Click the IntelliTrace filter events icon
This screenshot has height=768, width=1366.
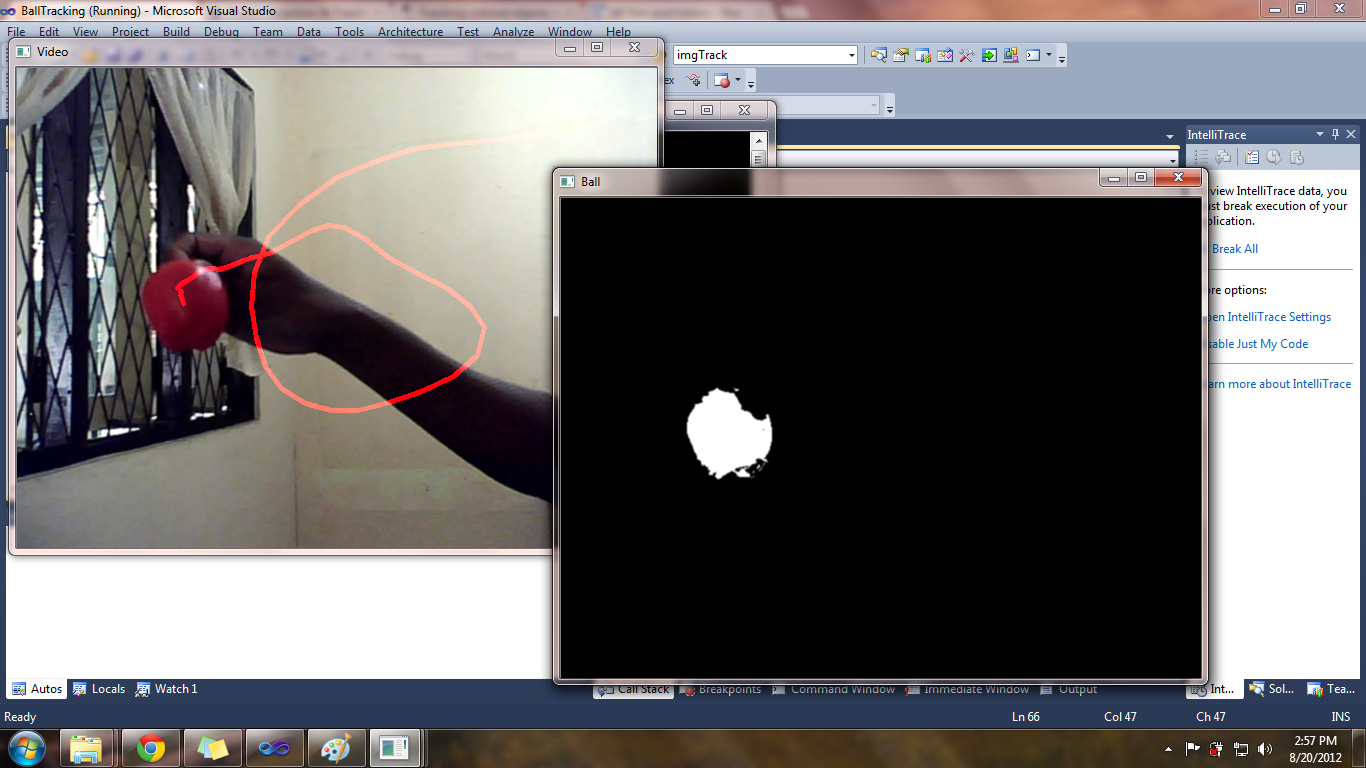1252,157
